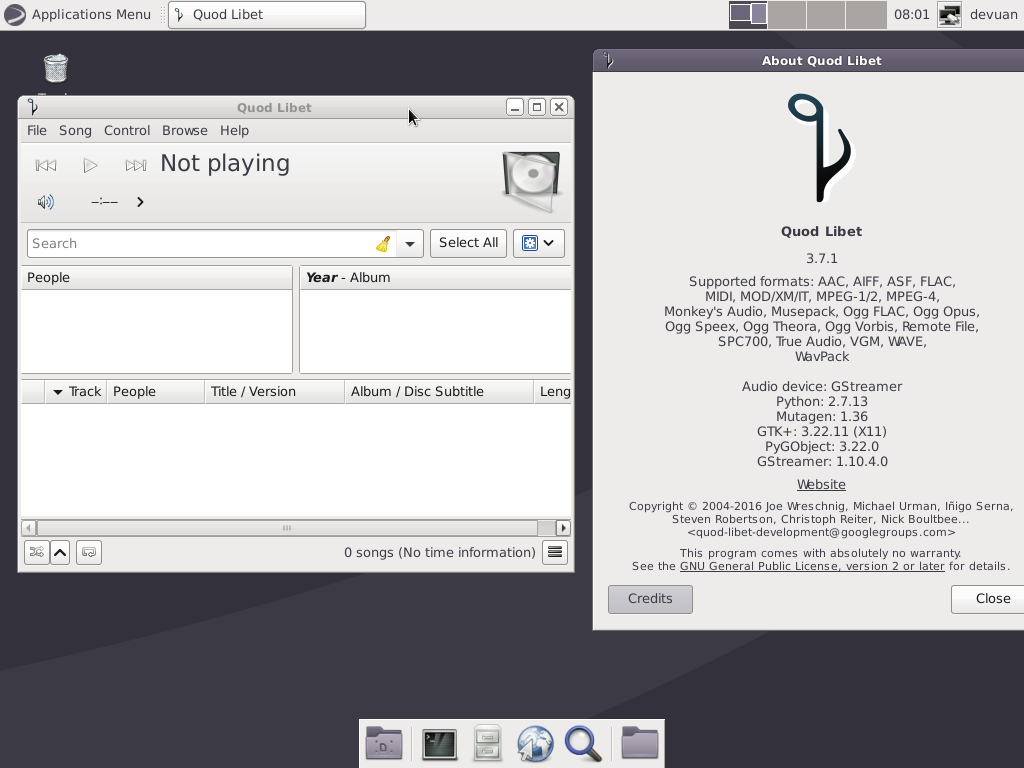Image resolution: width=1024 pixels, height=768 pixels.
Task: Launch the web browser globe dock icon
Action: (x=535, y=743)
